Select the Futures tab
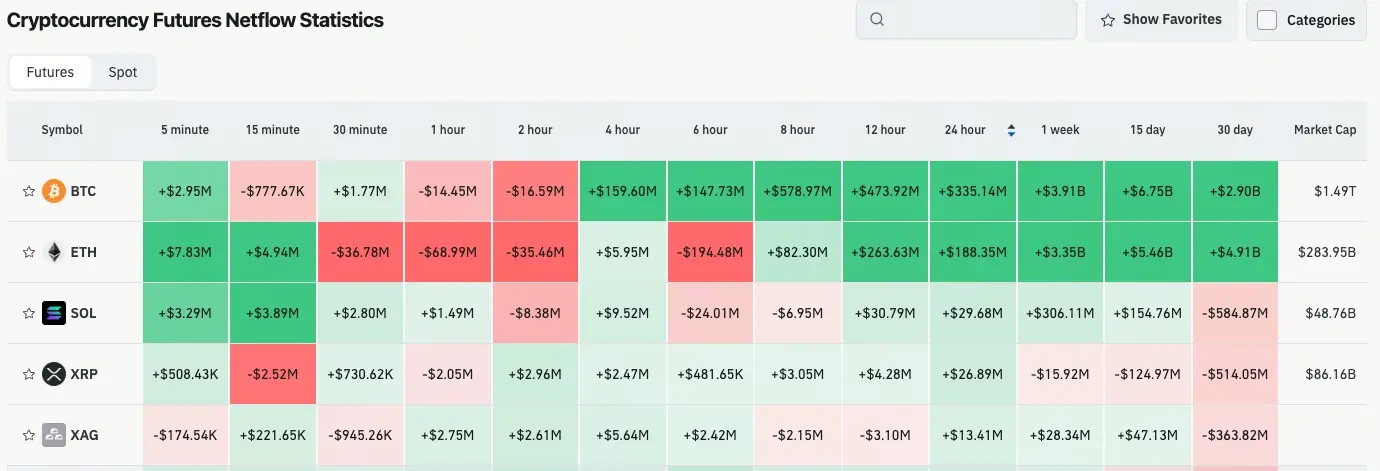 click(50, 72)
